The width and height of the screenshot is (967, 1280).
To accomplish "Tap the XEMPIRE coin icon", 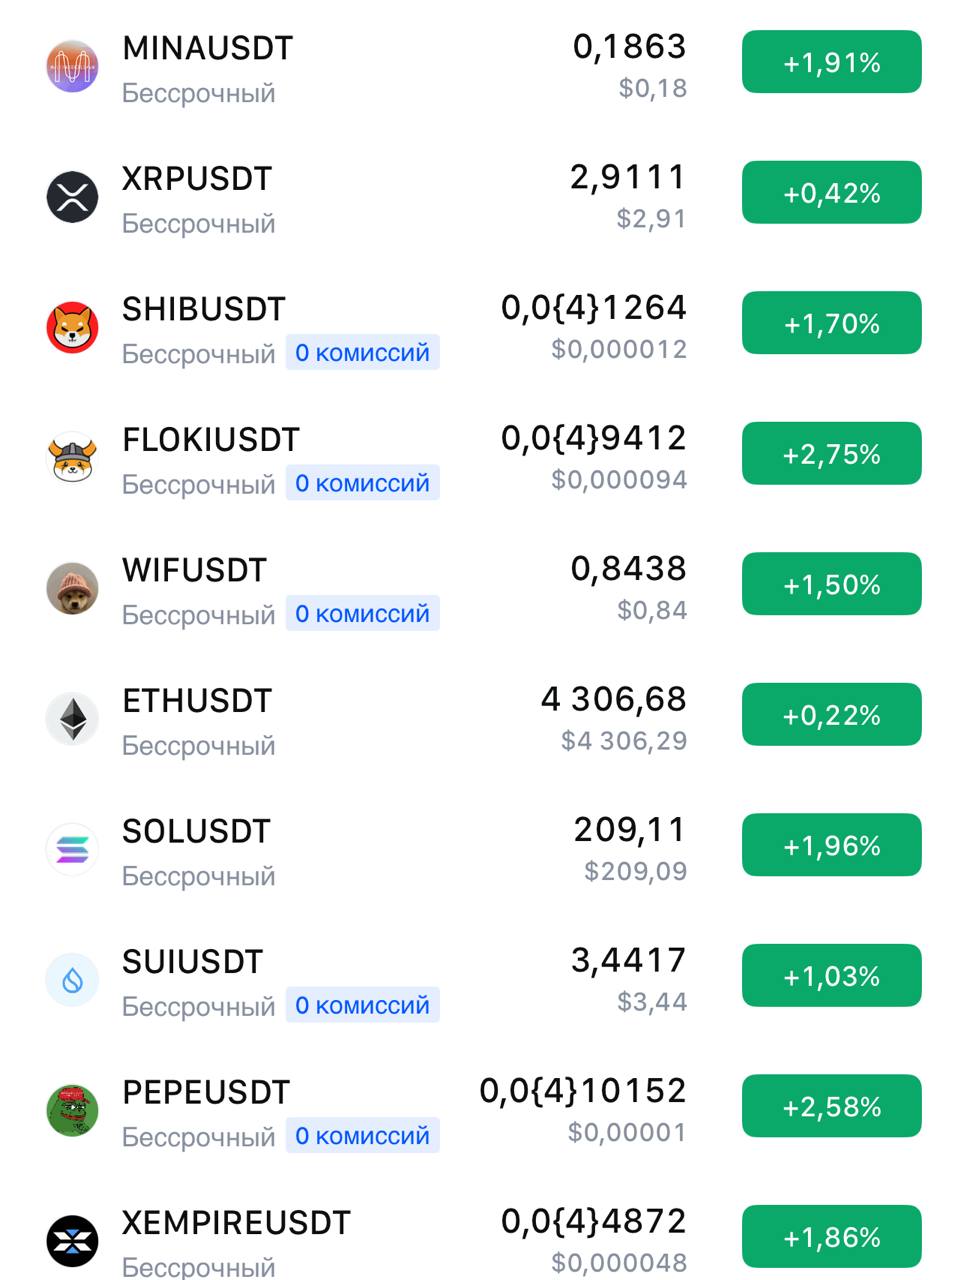I will [72, 1241].
